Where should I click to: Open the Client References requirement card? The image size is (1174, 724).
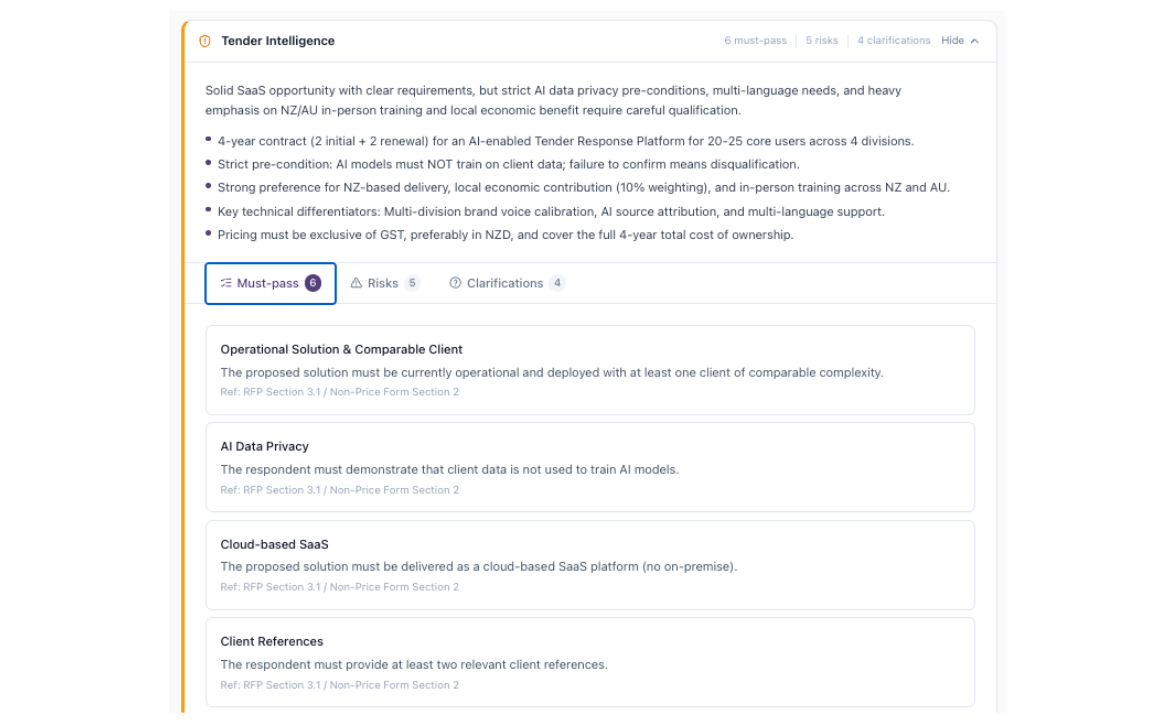click(590, 662)
